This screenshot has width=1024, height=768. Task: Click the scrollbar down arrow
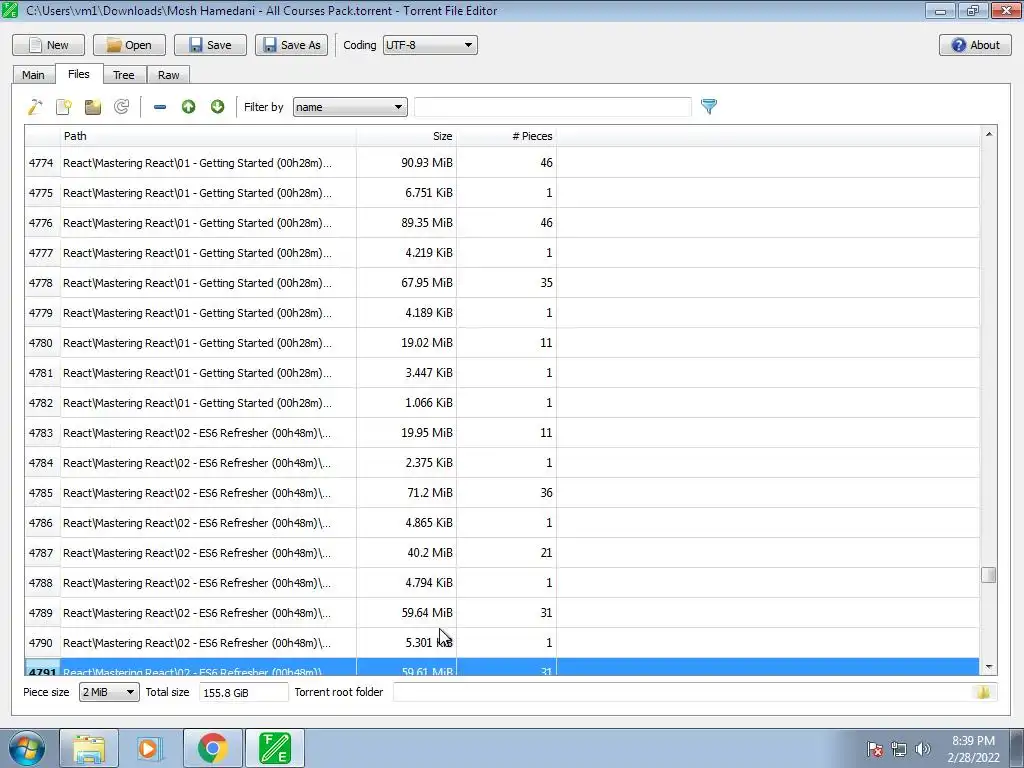[988, 667]
